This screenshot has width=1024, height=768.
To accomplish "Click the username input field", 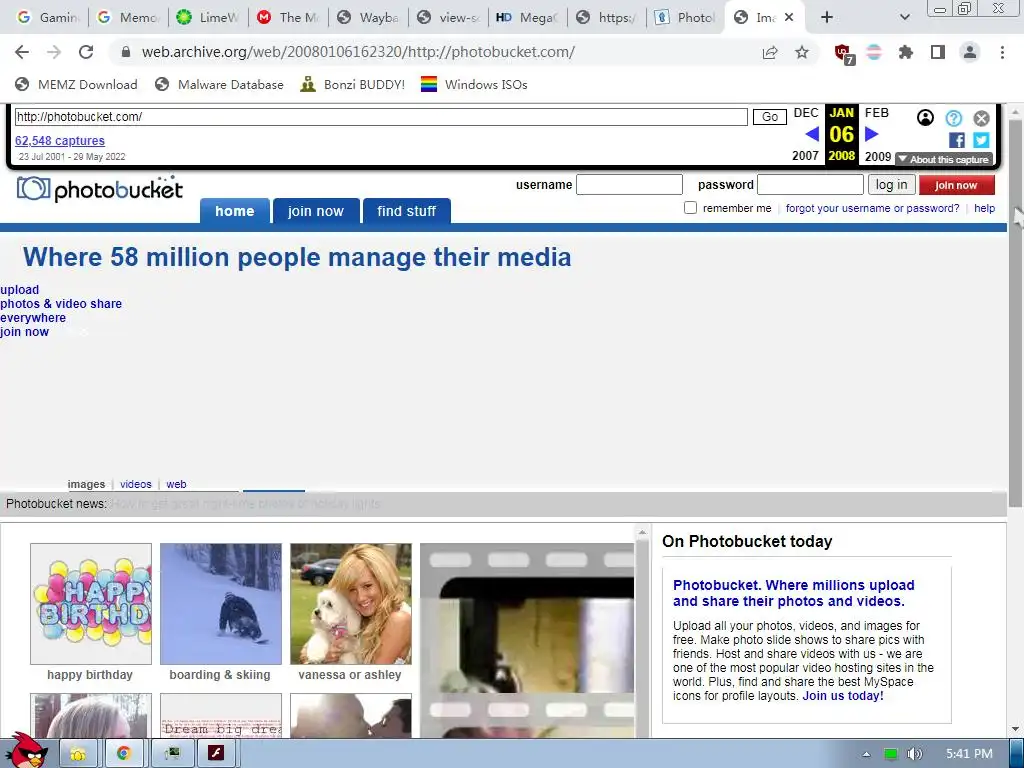I will pyautogui.click(x=629, y=185).
